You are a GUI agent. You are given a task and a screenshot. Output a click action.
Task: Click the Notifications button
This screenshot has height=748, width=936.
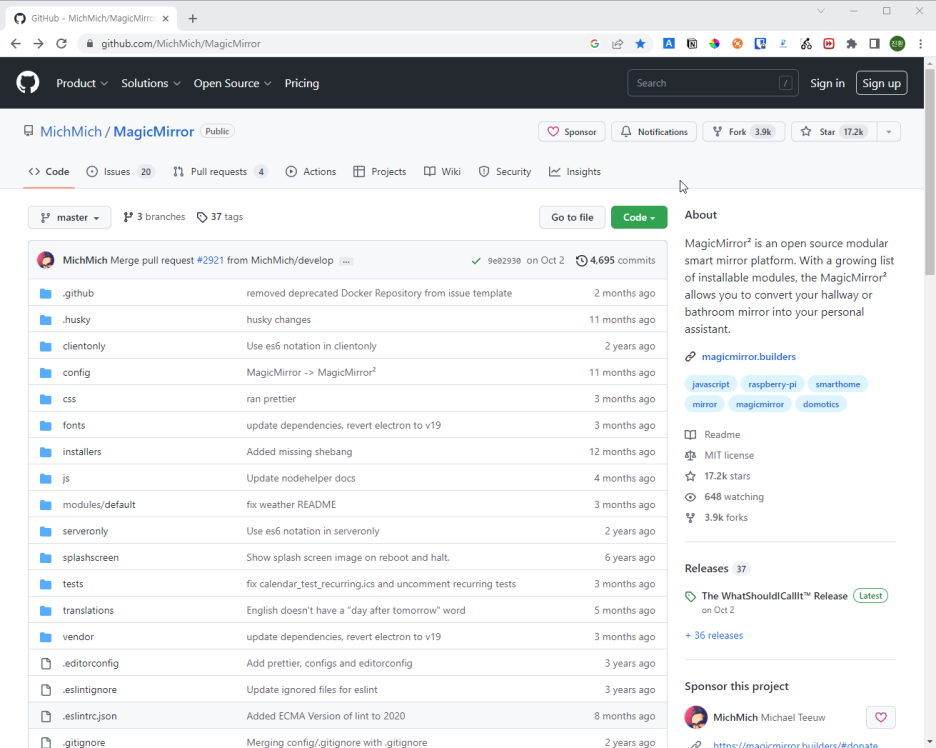coord(654,131)
